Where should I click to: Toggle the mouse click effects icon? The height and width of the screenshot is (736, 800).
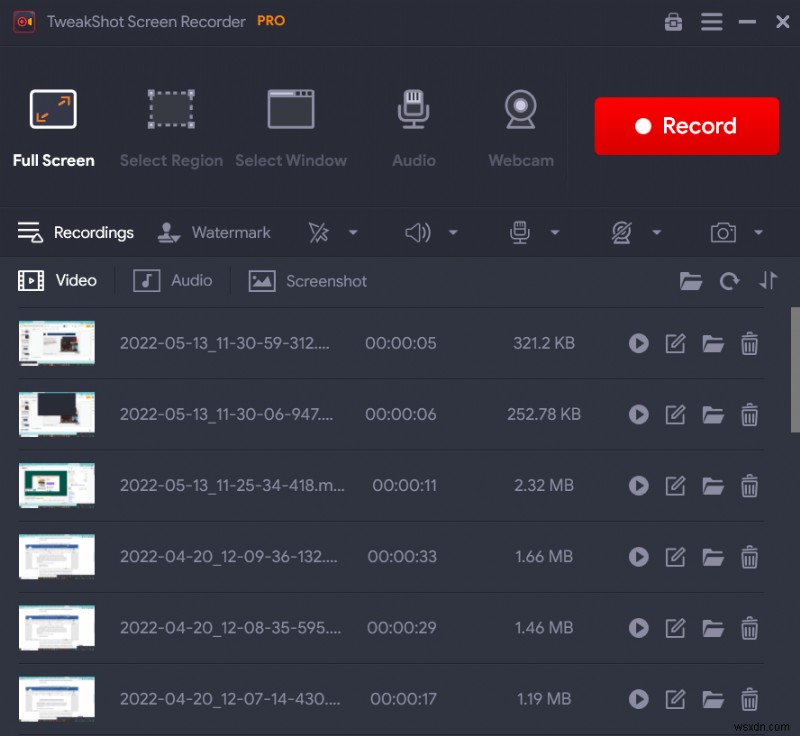320,232
